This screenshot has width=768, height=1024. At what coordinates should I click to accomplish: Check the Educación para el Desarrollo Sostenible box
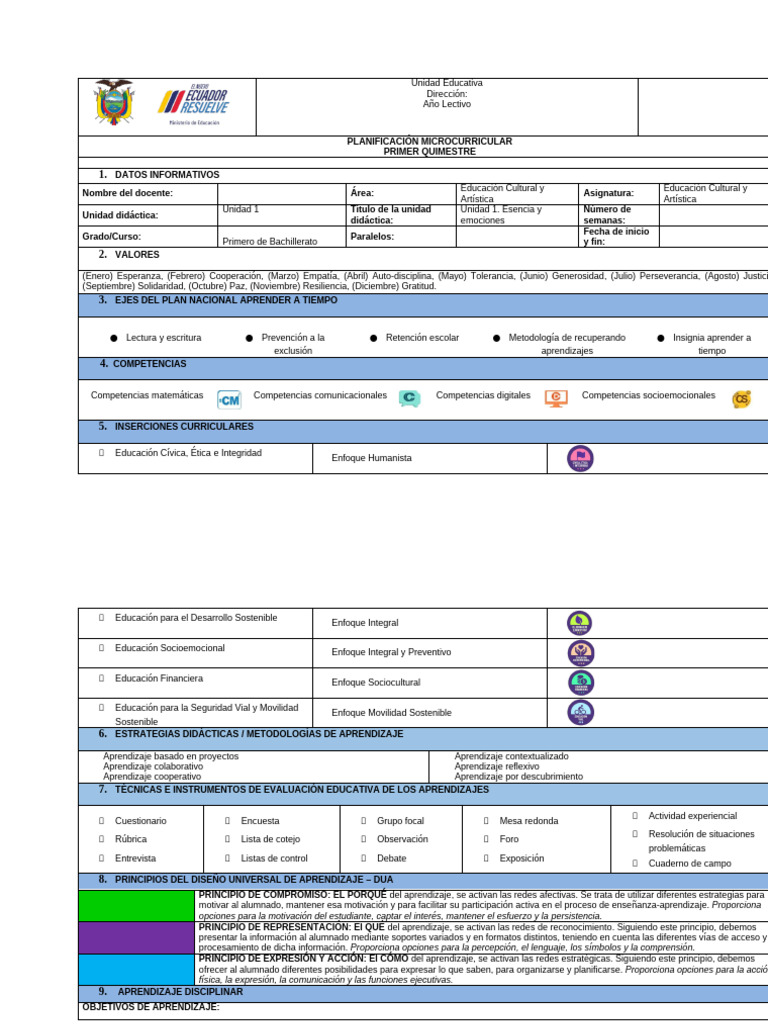[101, 617]
